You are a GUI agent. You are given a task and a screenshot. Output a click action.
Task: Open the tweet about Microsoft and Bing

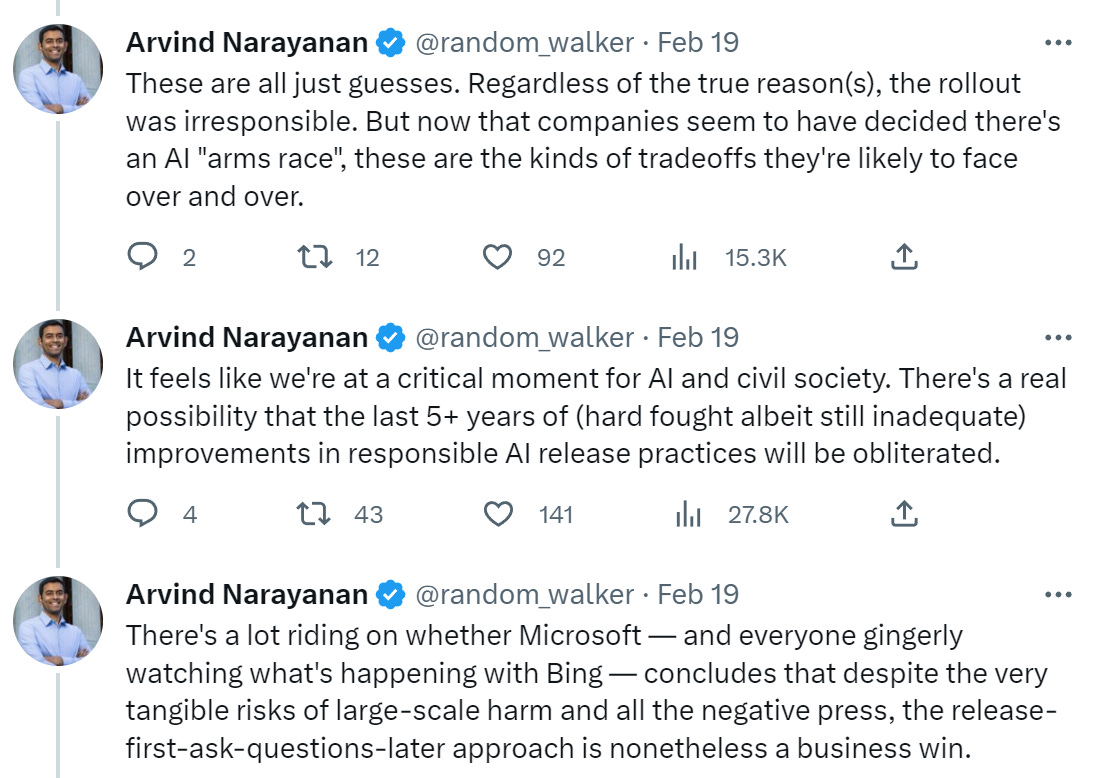580,690
